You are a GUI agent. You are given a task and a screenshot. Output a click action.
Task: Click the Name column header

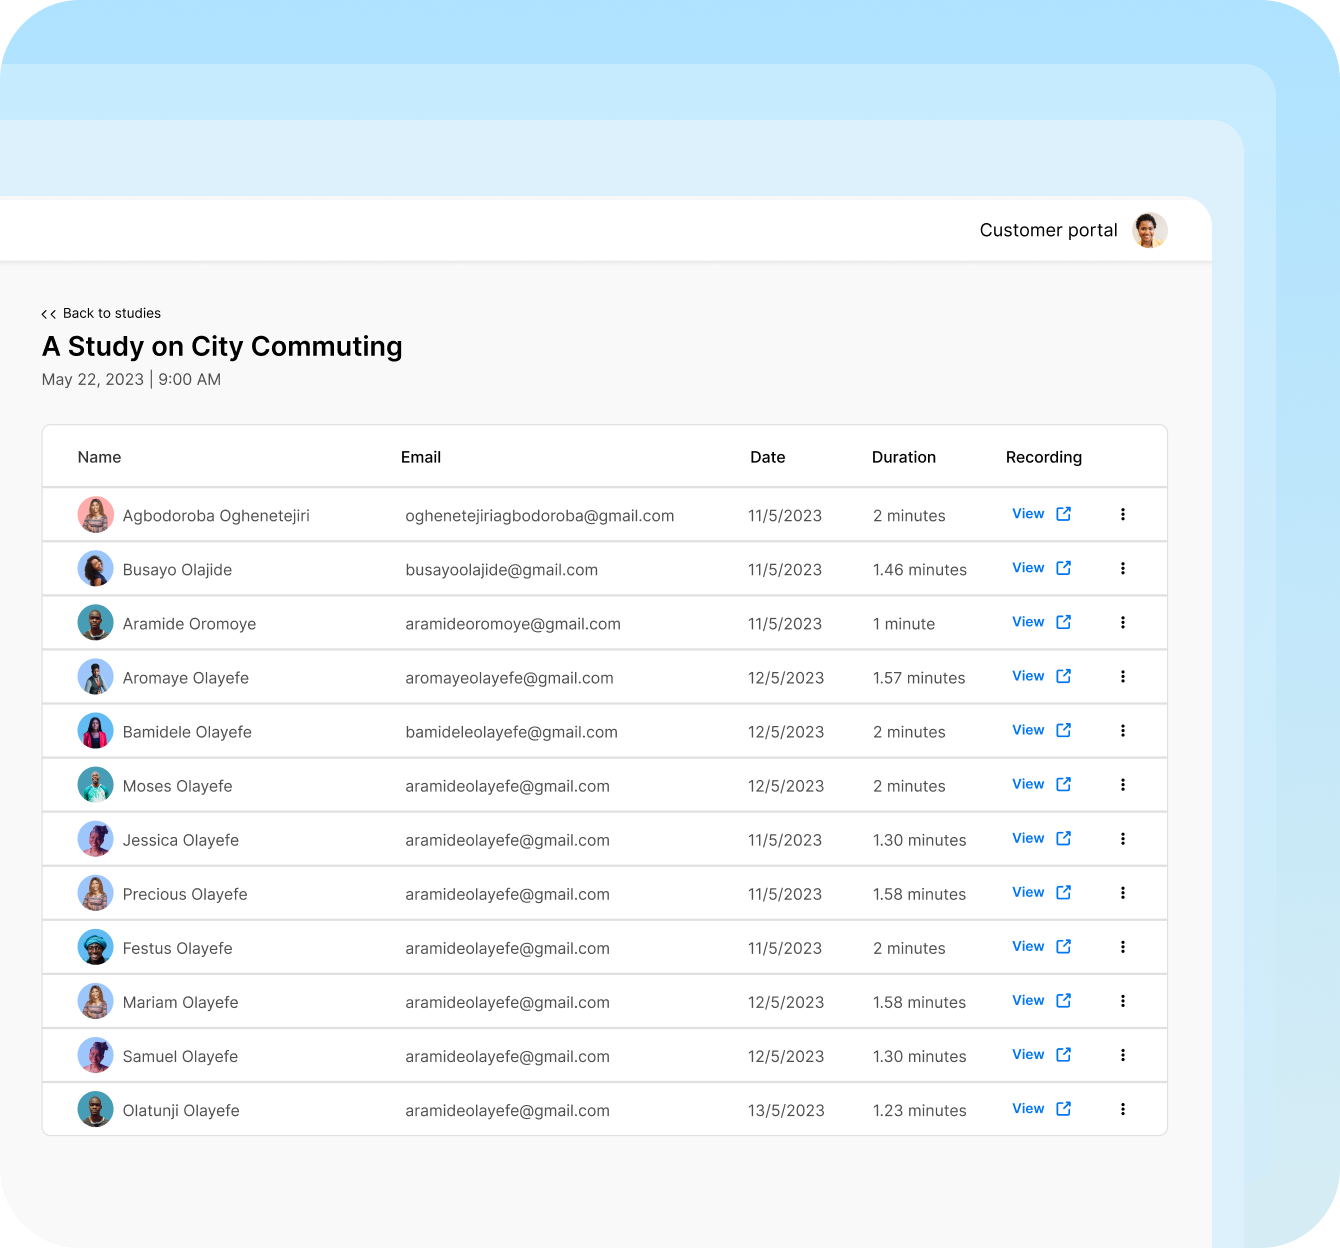click(x=99, y=457)
